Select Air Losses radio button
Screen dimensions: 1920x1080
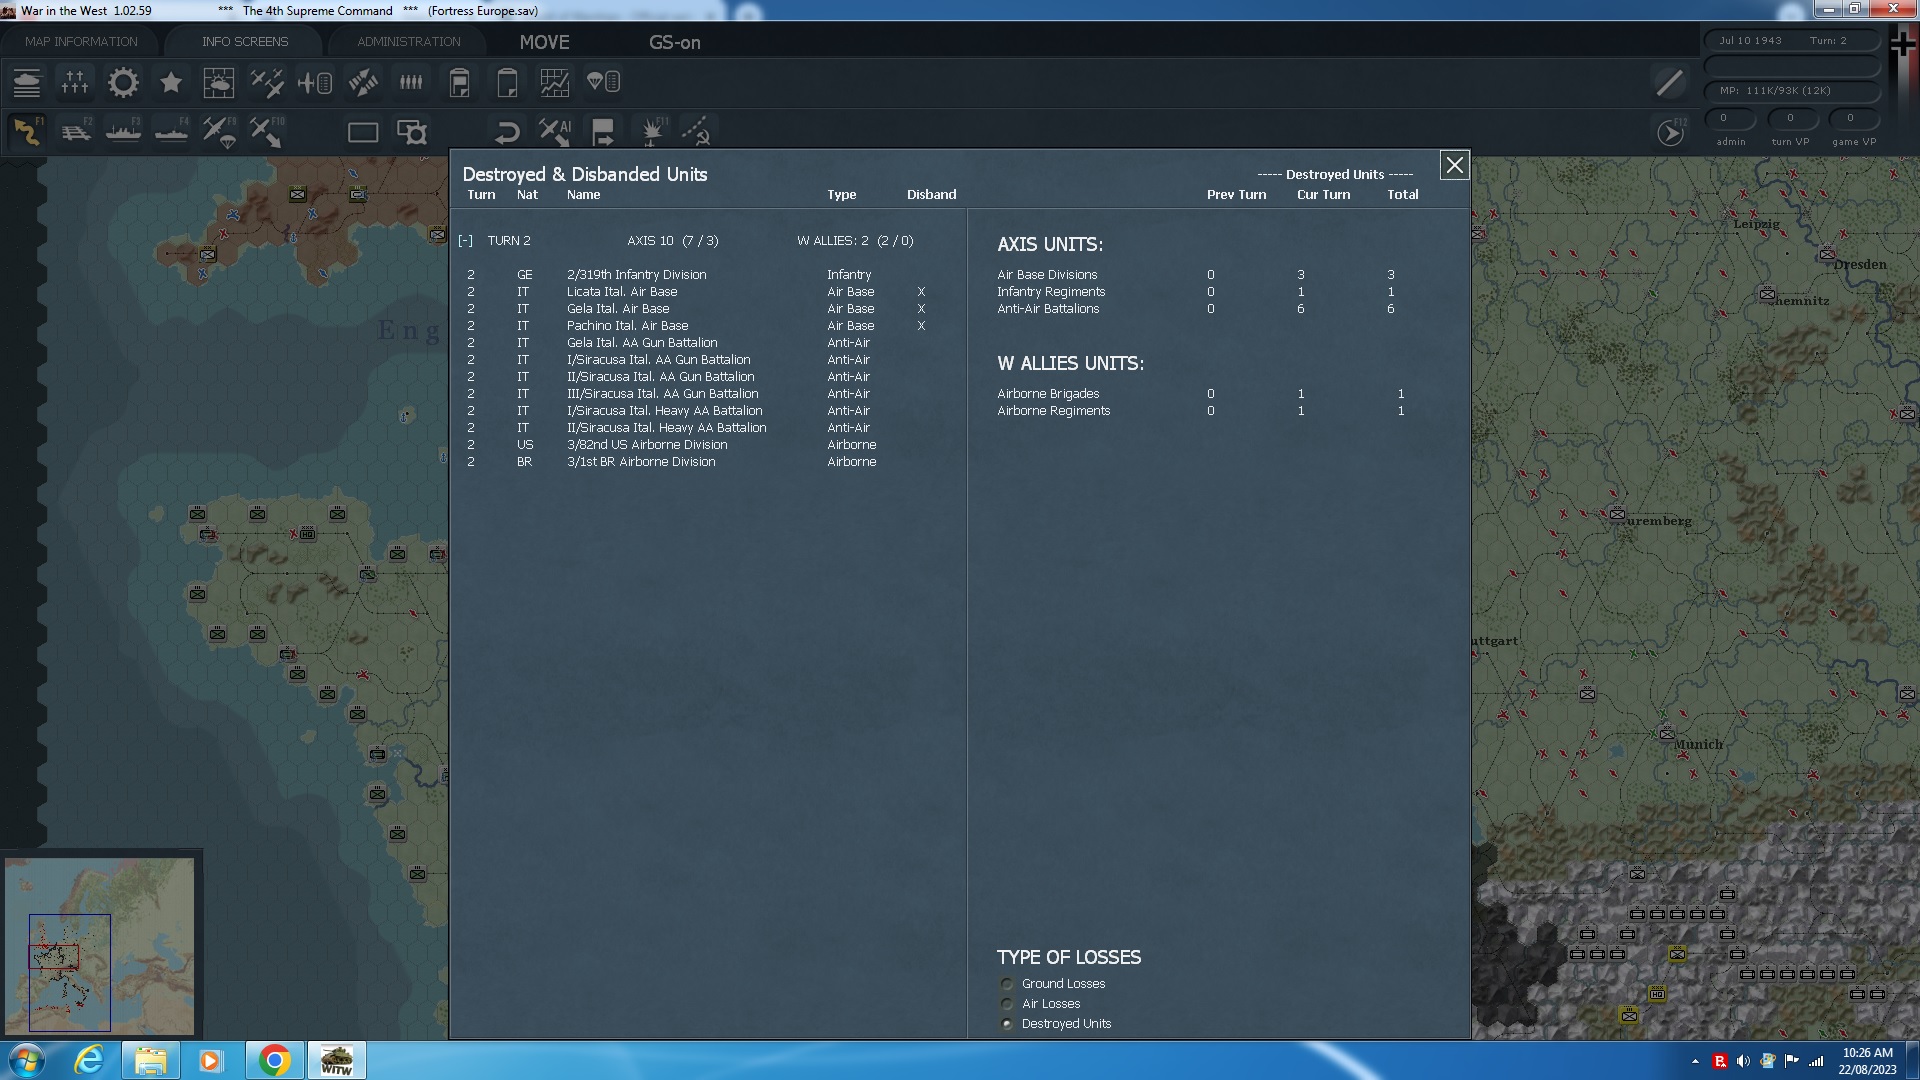[x=1007, y=1004]
